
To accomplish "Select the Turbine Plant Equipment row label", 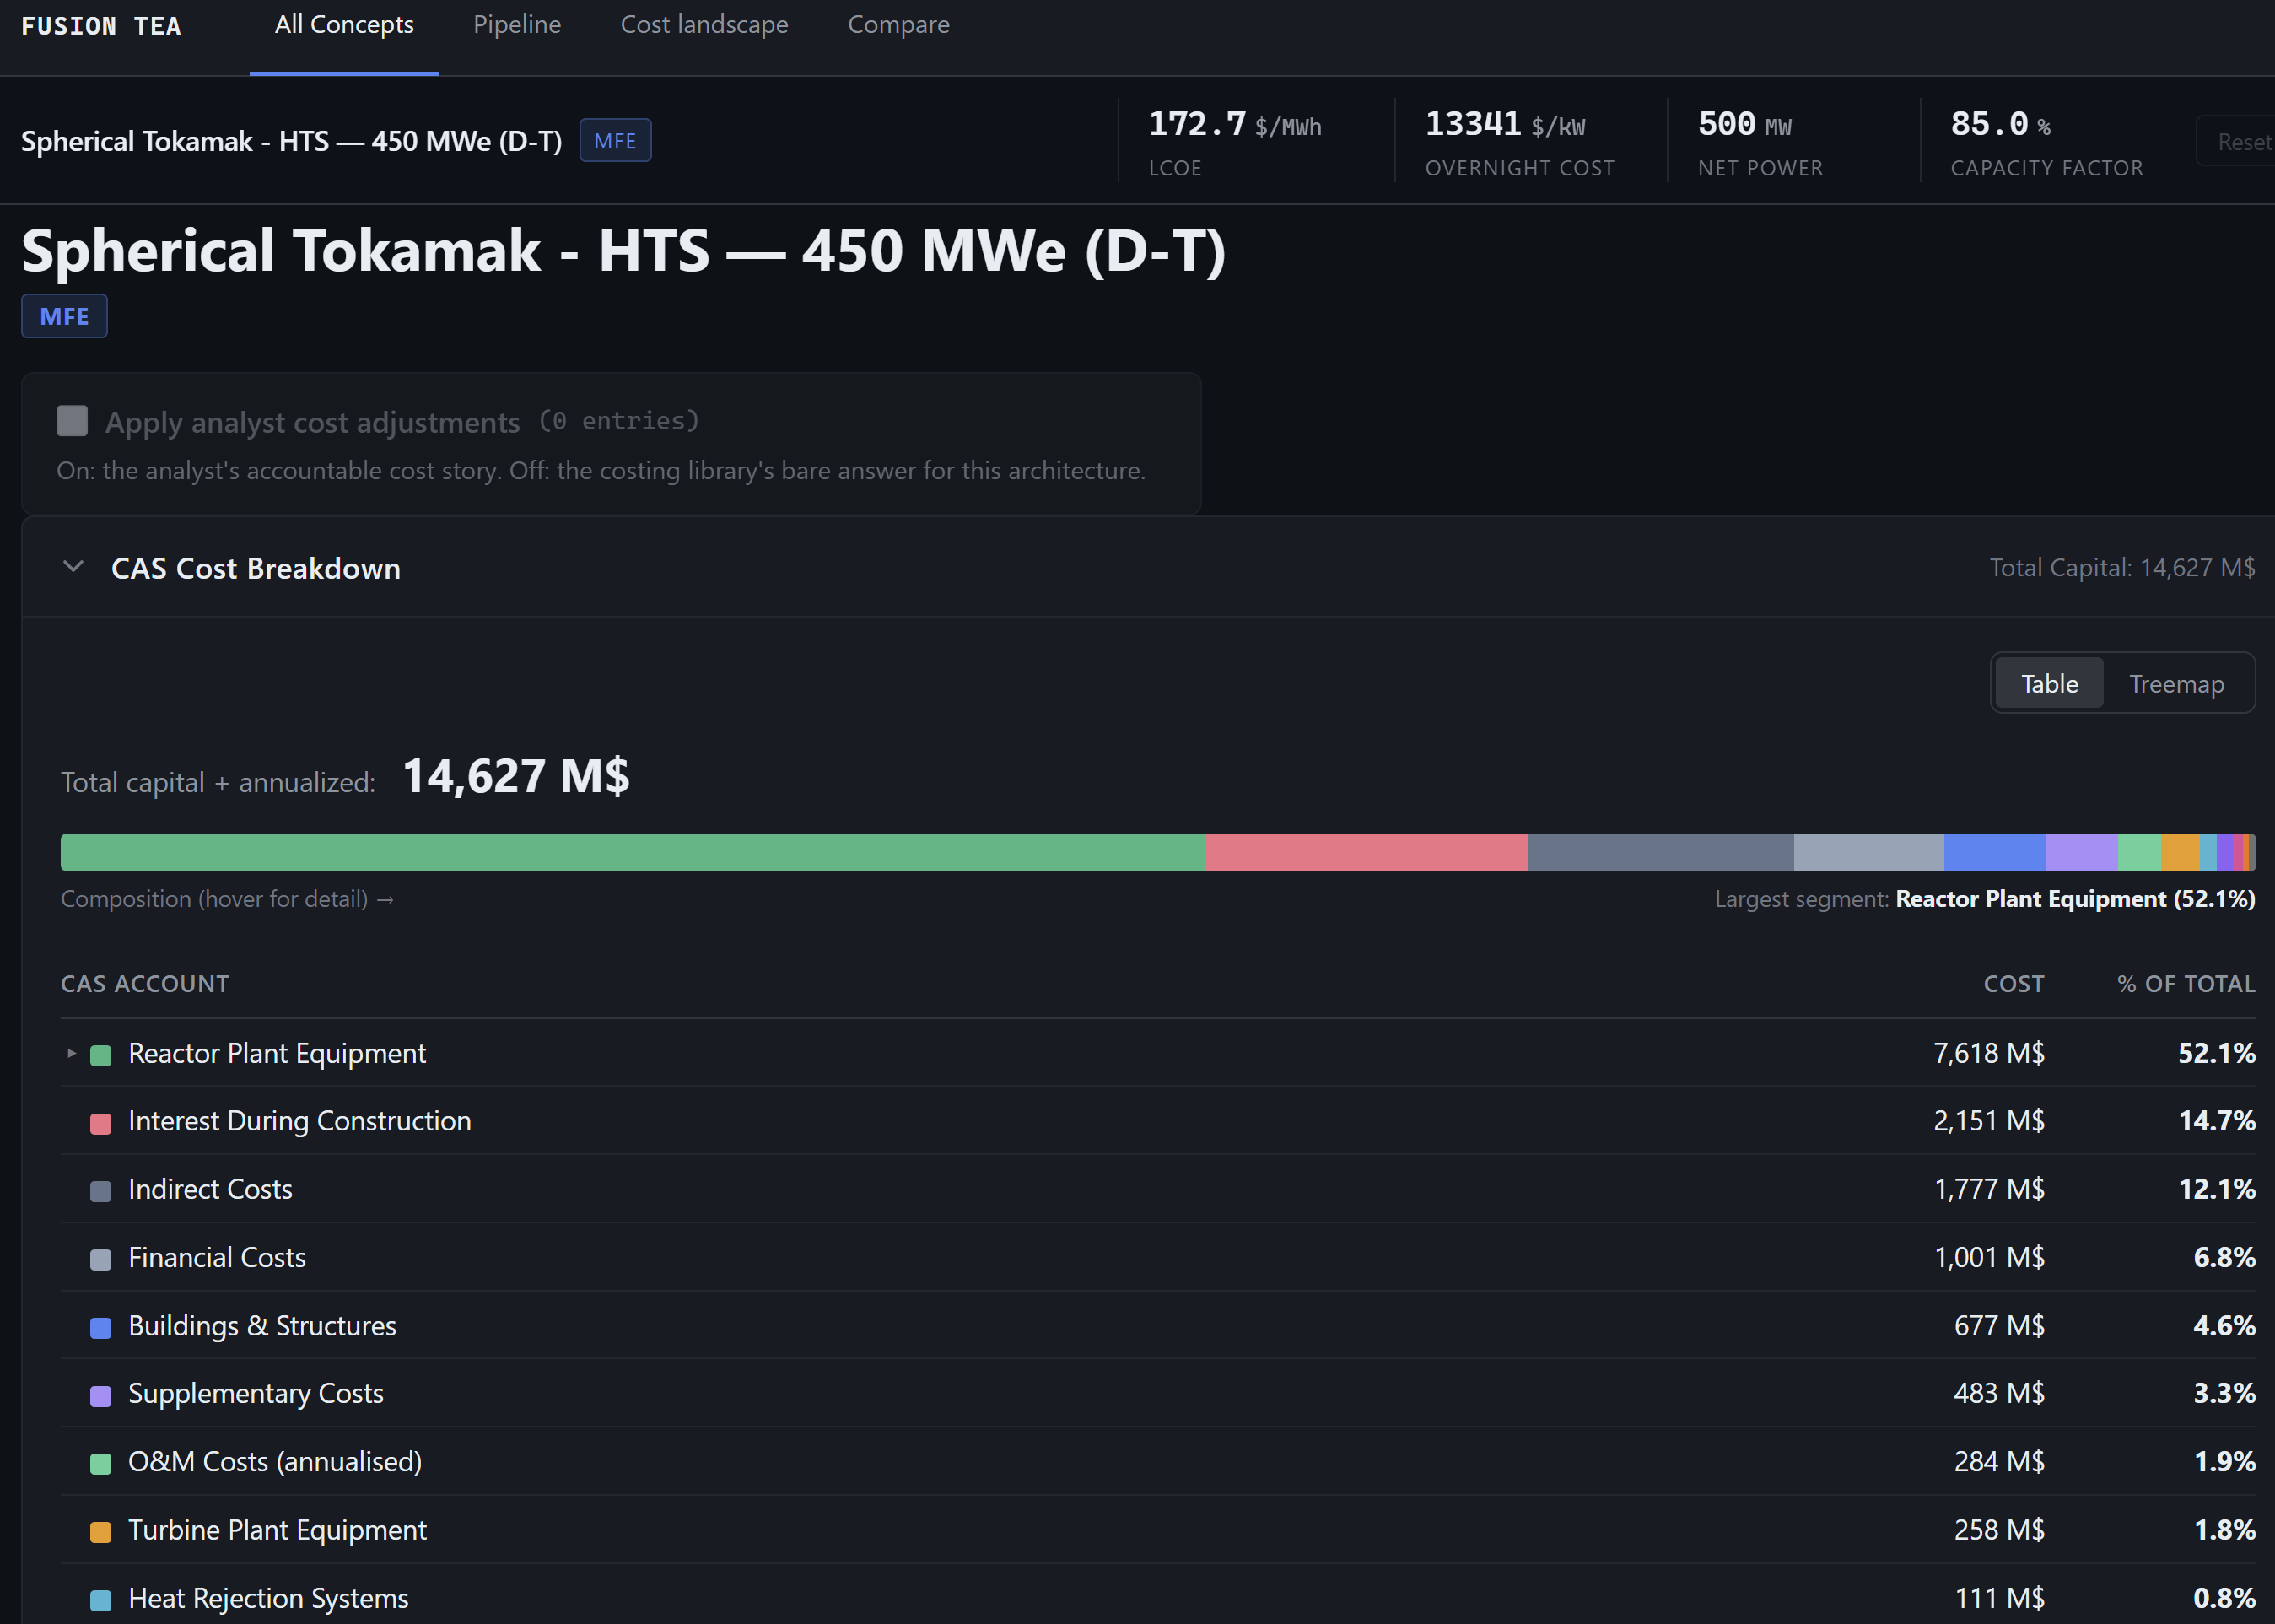I will click(x=277, y=1529).
